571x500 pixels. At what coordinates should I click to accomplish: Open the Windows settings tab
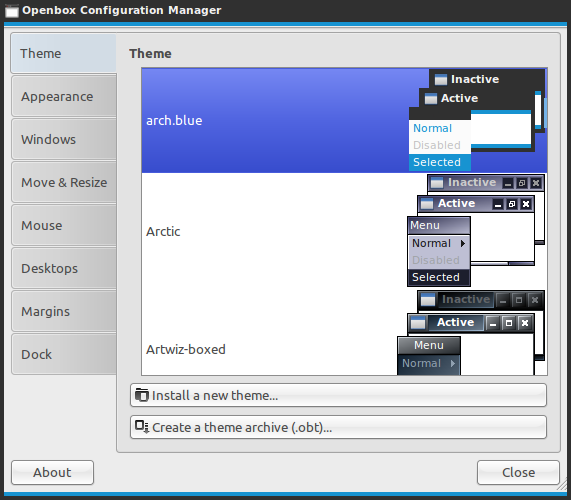click(x=64, y=139)
